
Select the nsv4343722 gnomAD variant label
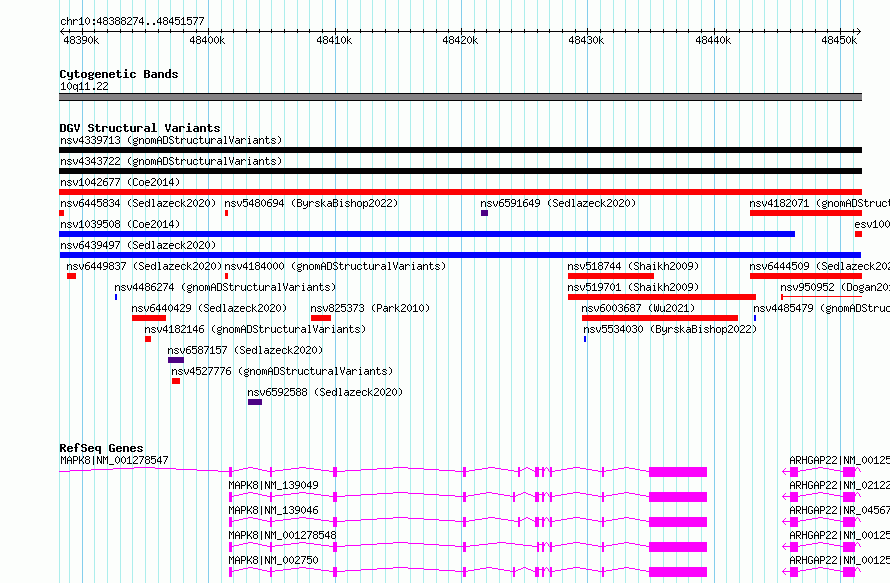point(171,161)
